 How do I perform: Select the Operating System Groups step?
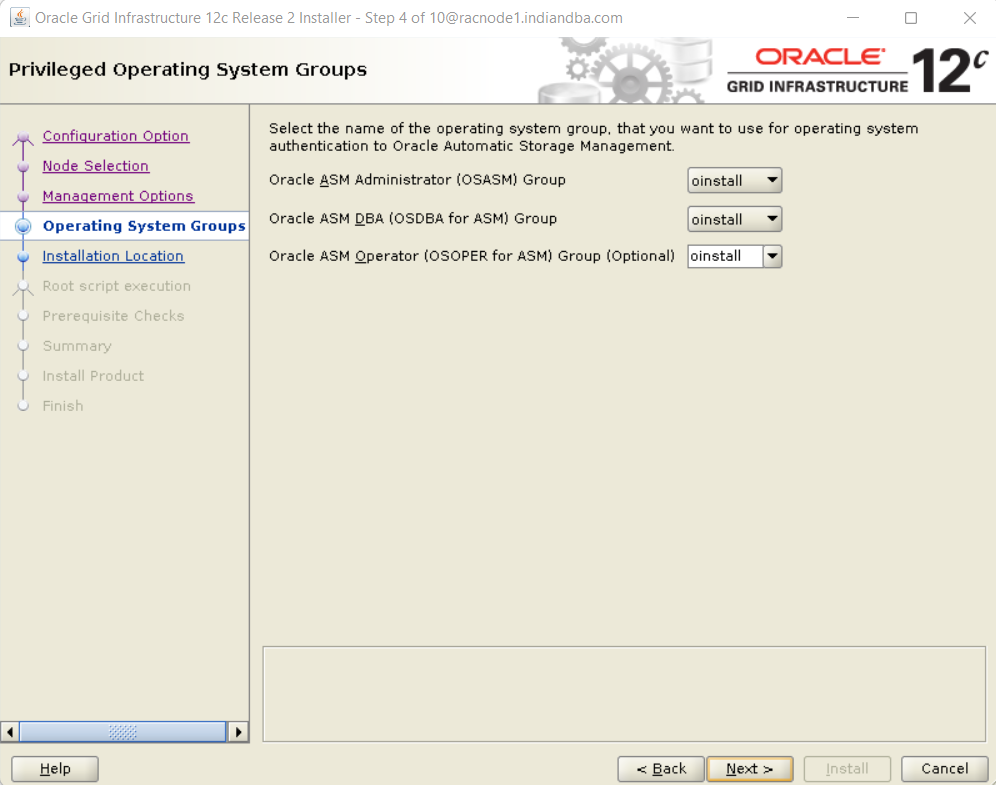(144, 226)
